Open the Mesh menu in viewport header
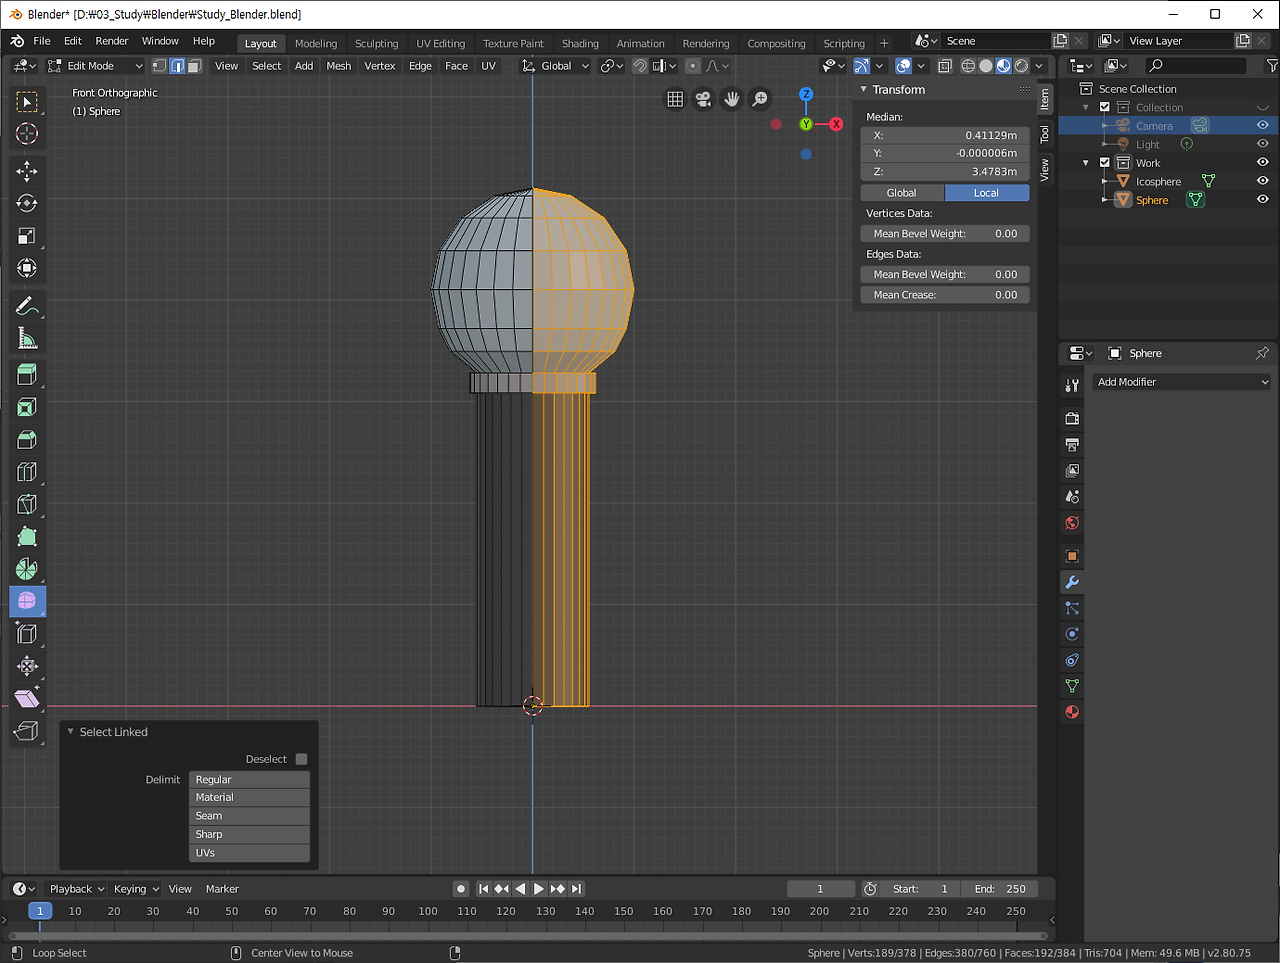This screenshot has width=1280, height=963. click(338, 66)
